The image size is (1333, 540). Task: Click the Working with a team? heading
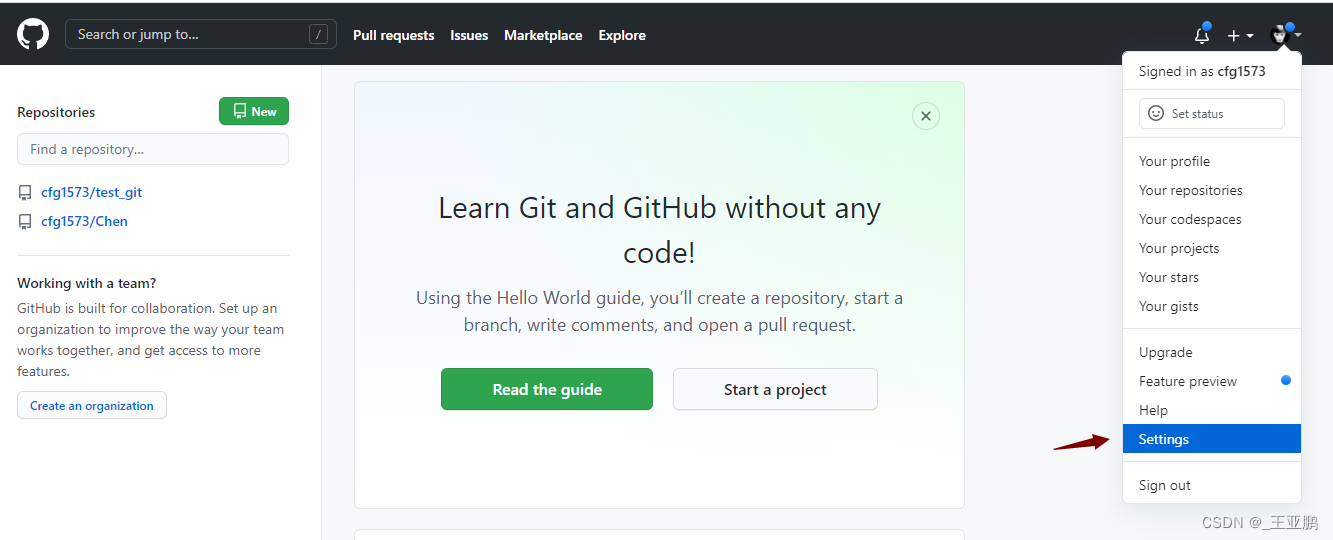pyautogui.click(x=87, y=283)
